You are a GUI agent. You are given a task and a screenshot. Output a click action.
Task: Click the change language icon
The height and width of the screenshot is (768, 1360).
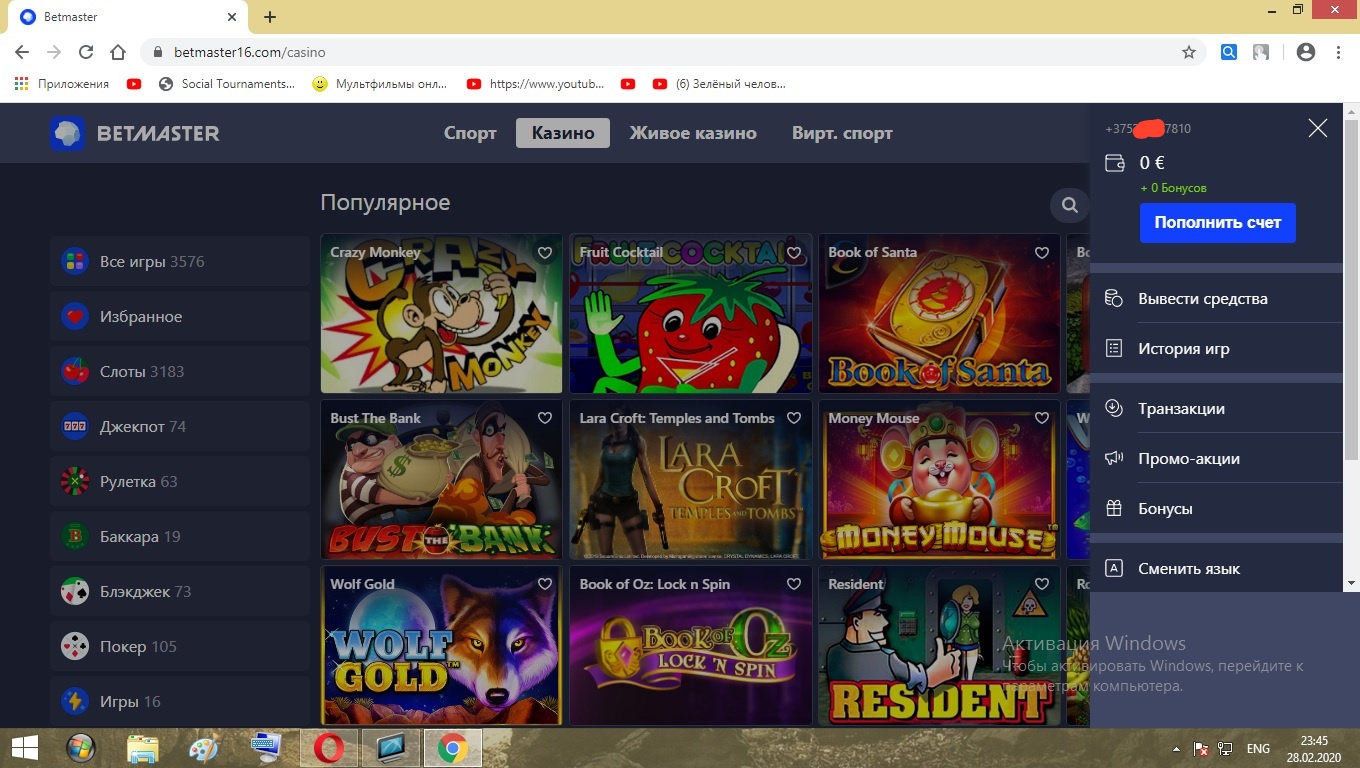(1114, 568)
